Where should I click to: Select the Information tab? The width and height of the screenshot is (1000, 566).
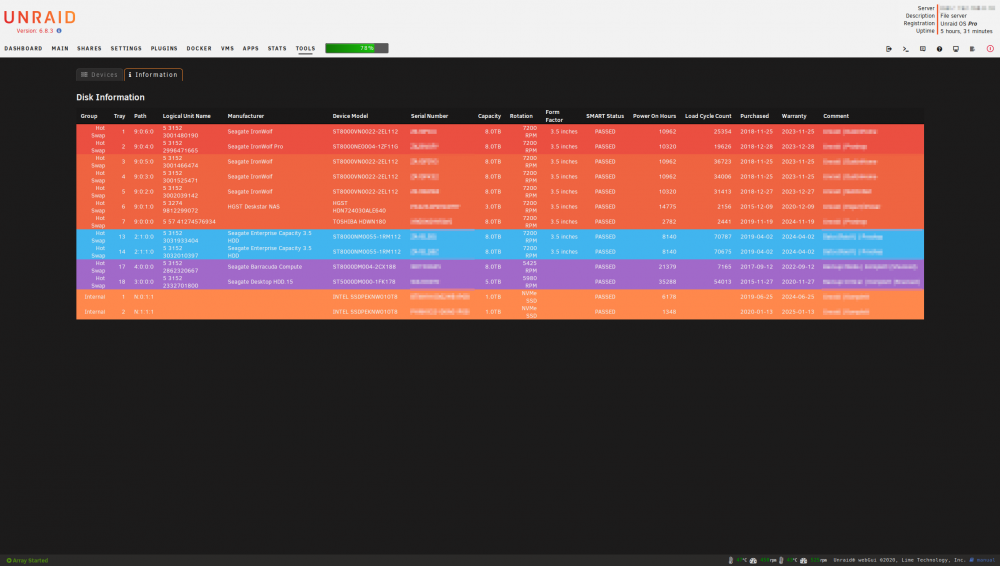coord(154,75)
